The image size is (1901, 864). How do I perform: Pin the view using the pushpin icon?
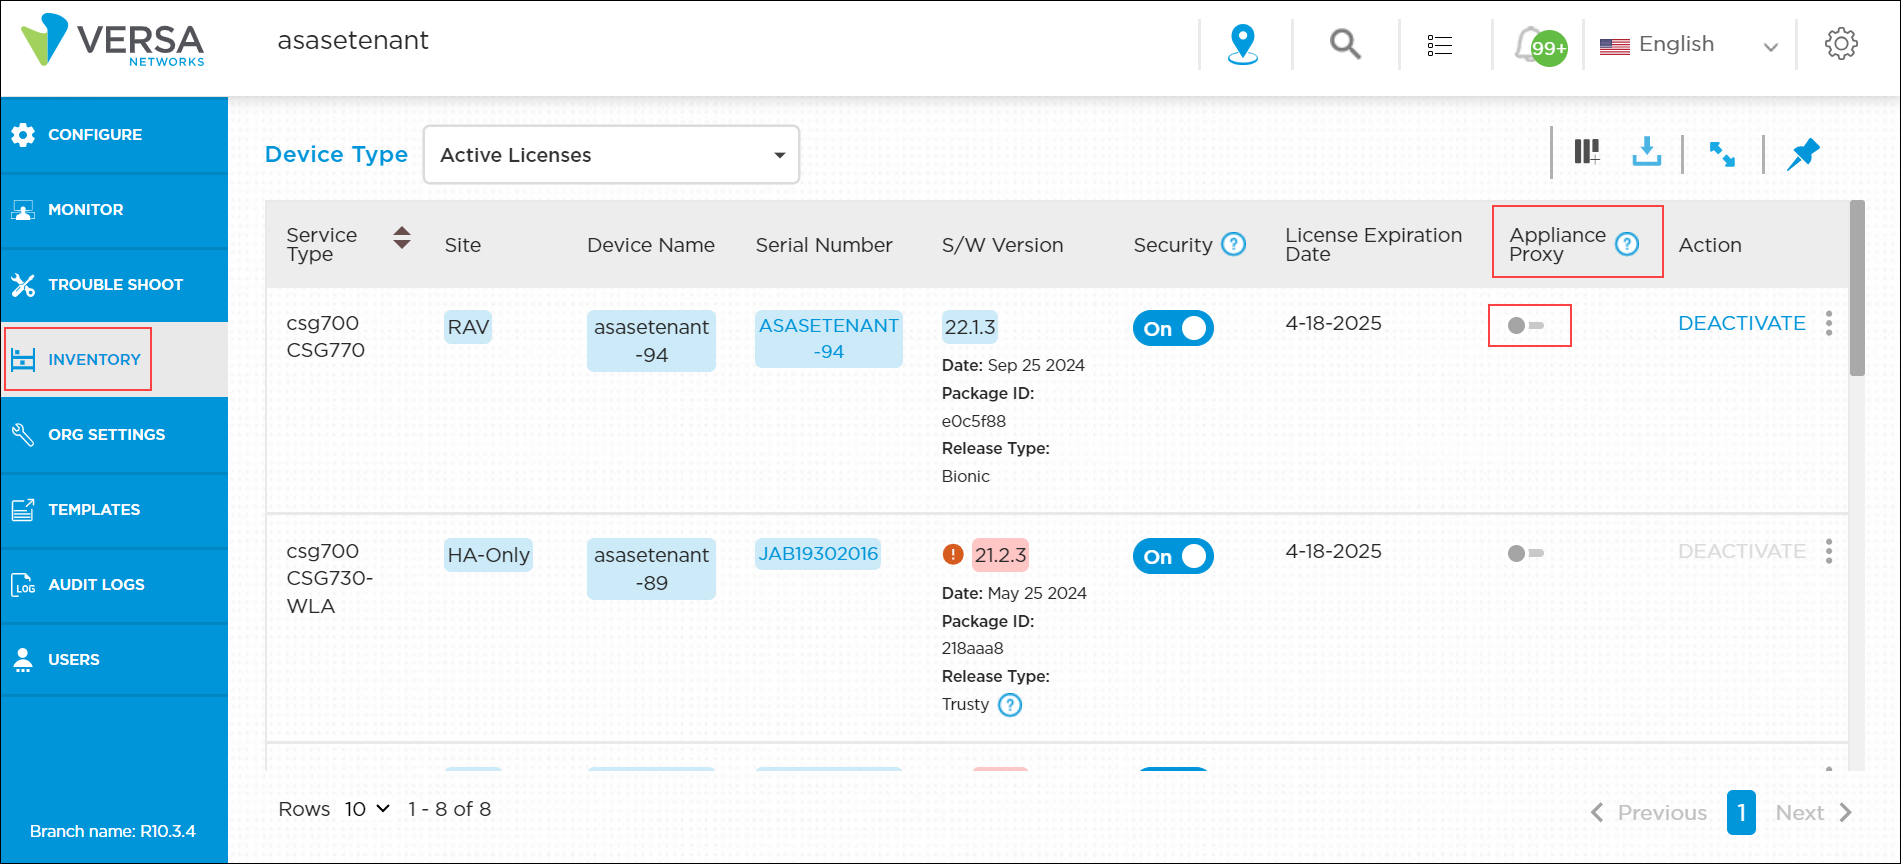click(x=1803, y=154)
